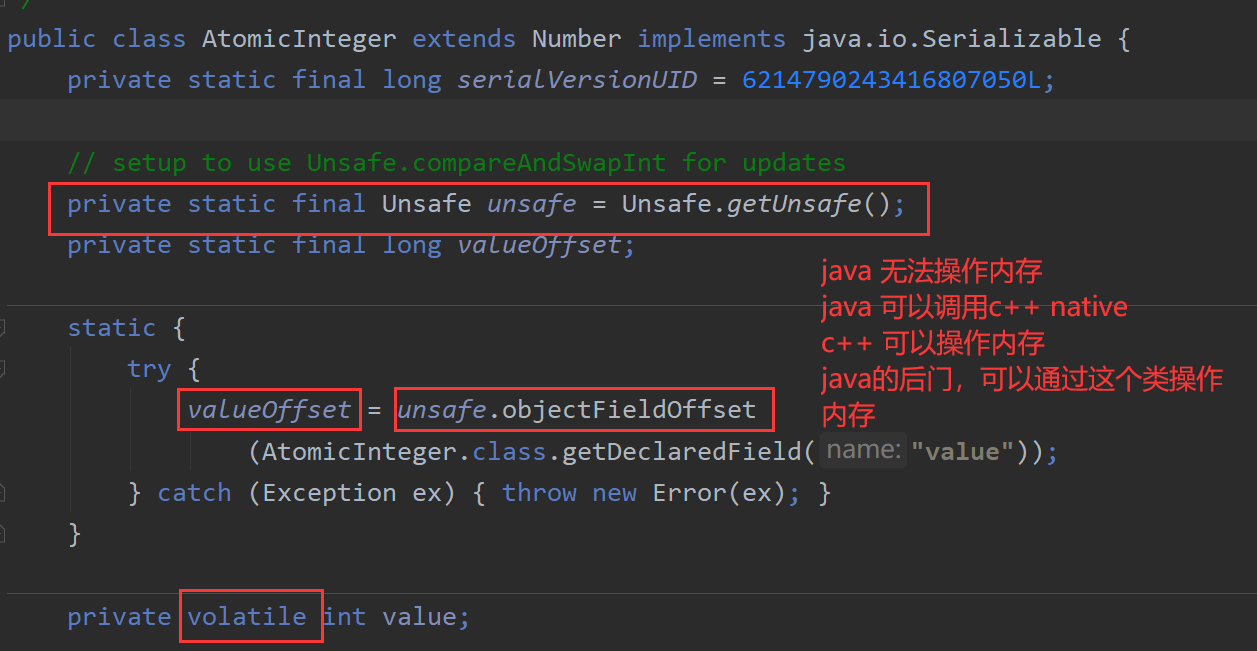Click fold end marker at static block's closing brace
Viewport: 1257px width, 651px height.
(3, 534)
